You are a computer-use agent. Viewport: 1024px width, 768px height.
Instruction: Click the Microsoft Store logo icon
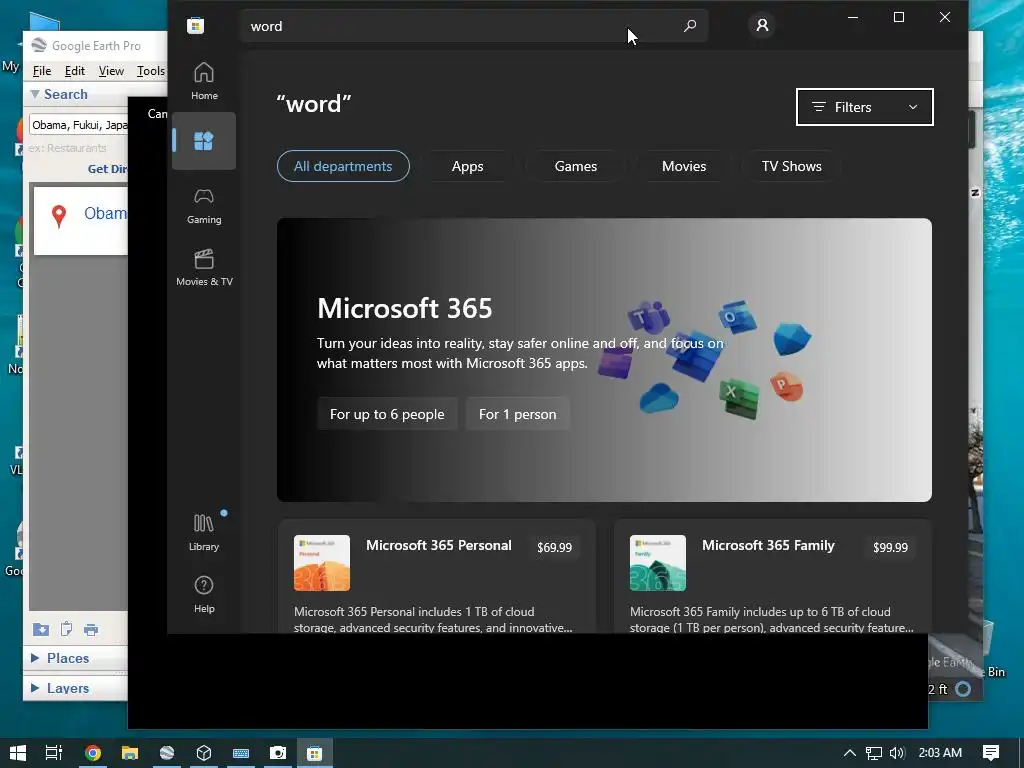point(195,25)
